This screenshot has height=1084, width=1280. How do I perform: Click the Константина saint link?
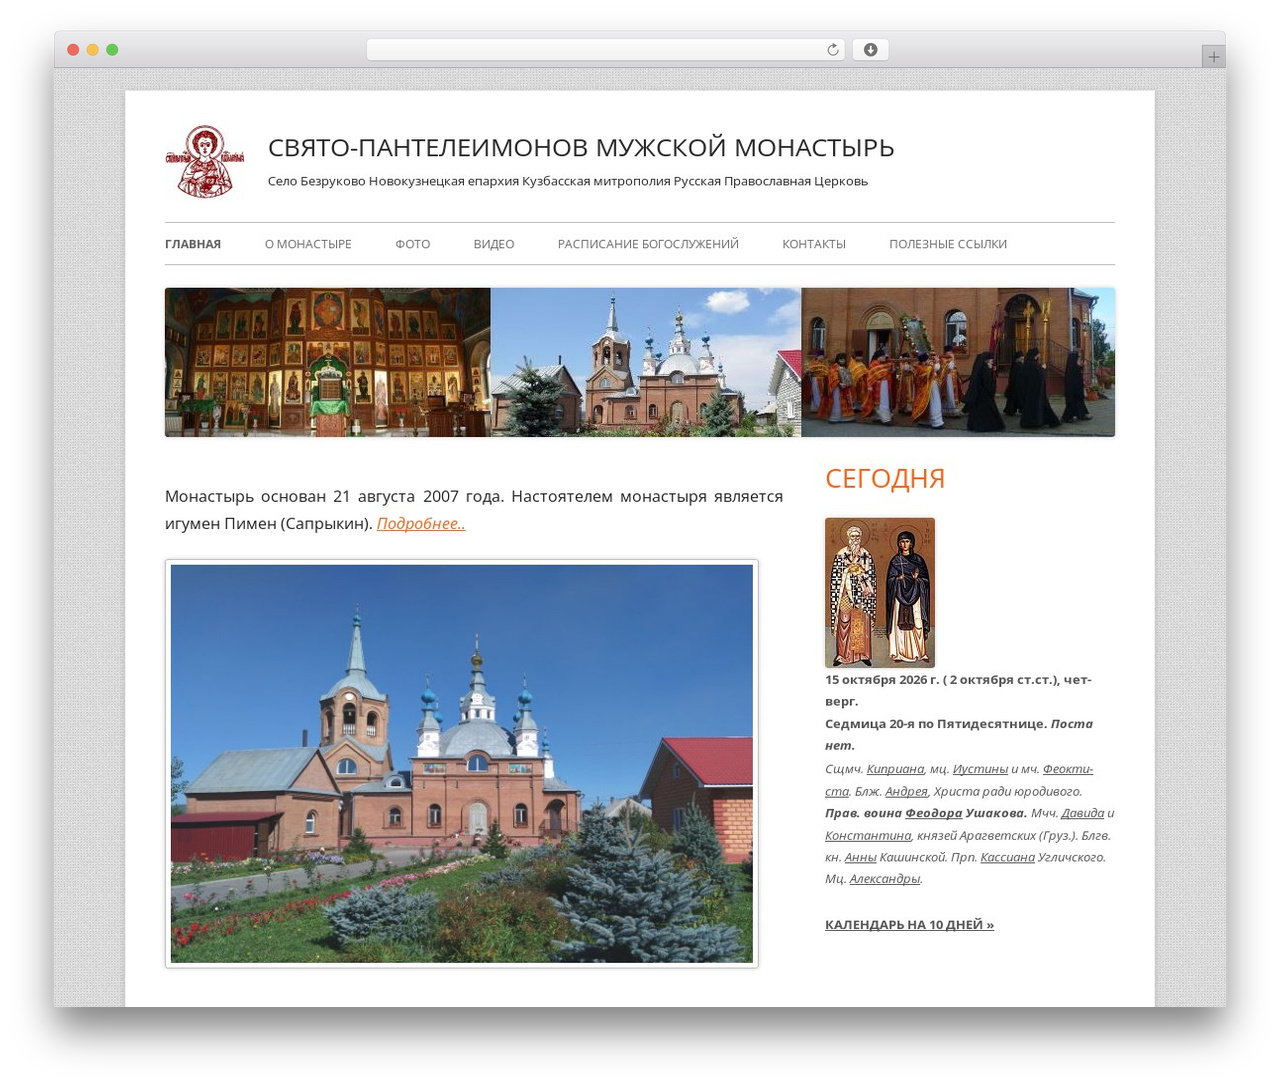pos(868,835)
